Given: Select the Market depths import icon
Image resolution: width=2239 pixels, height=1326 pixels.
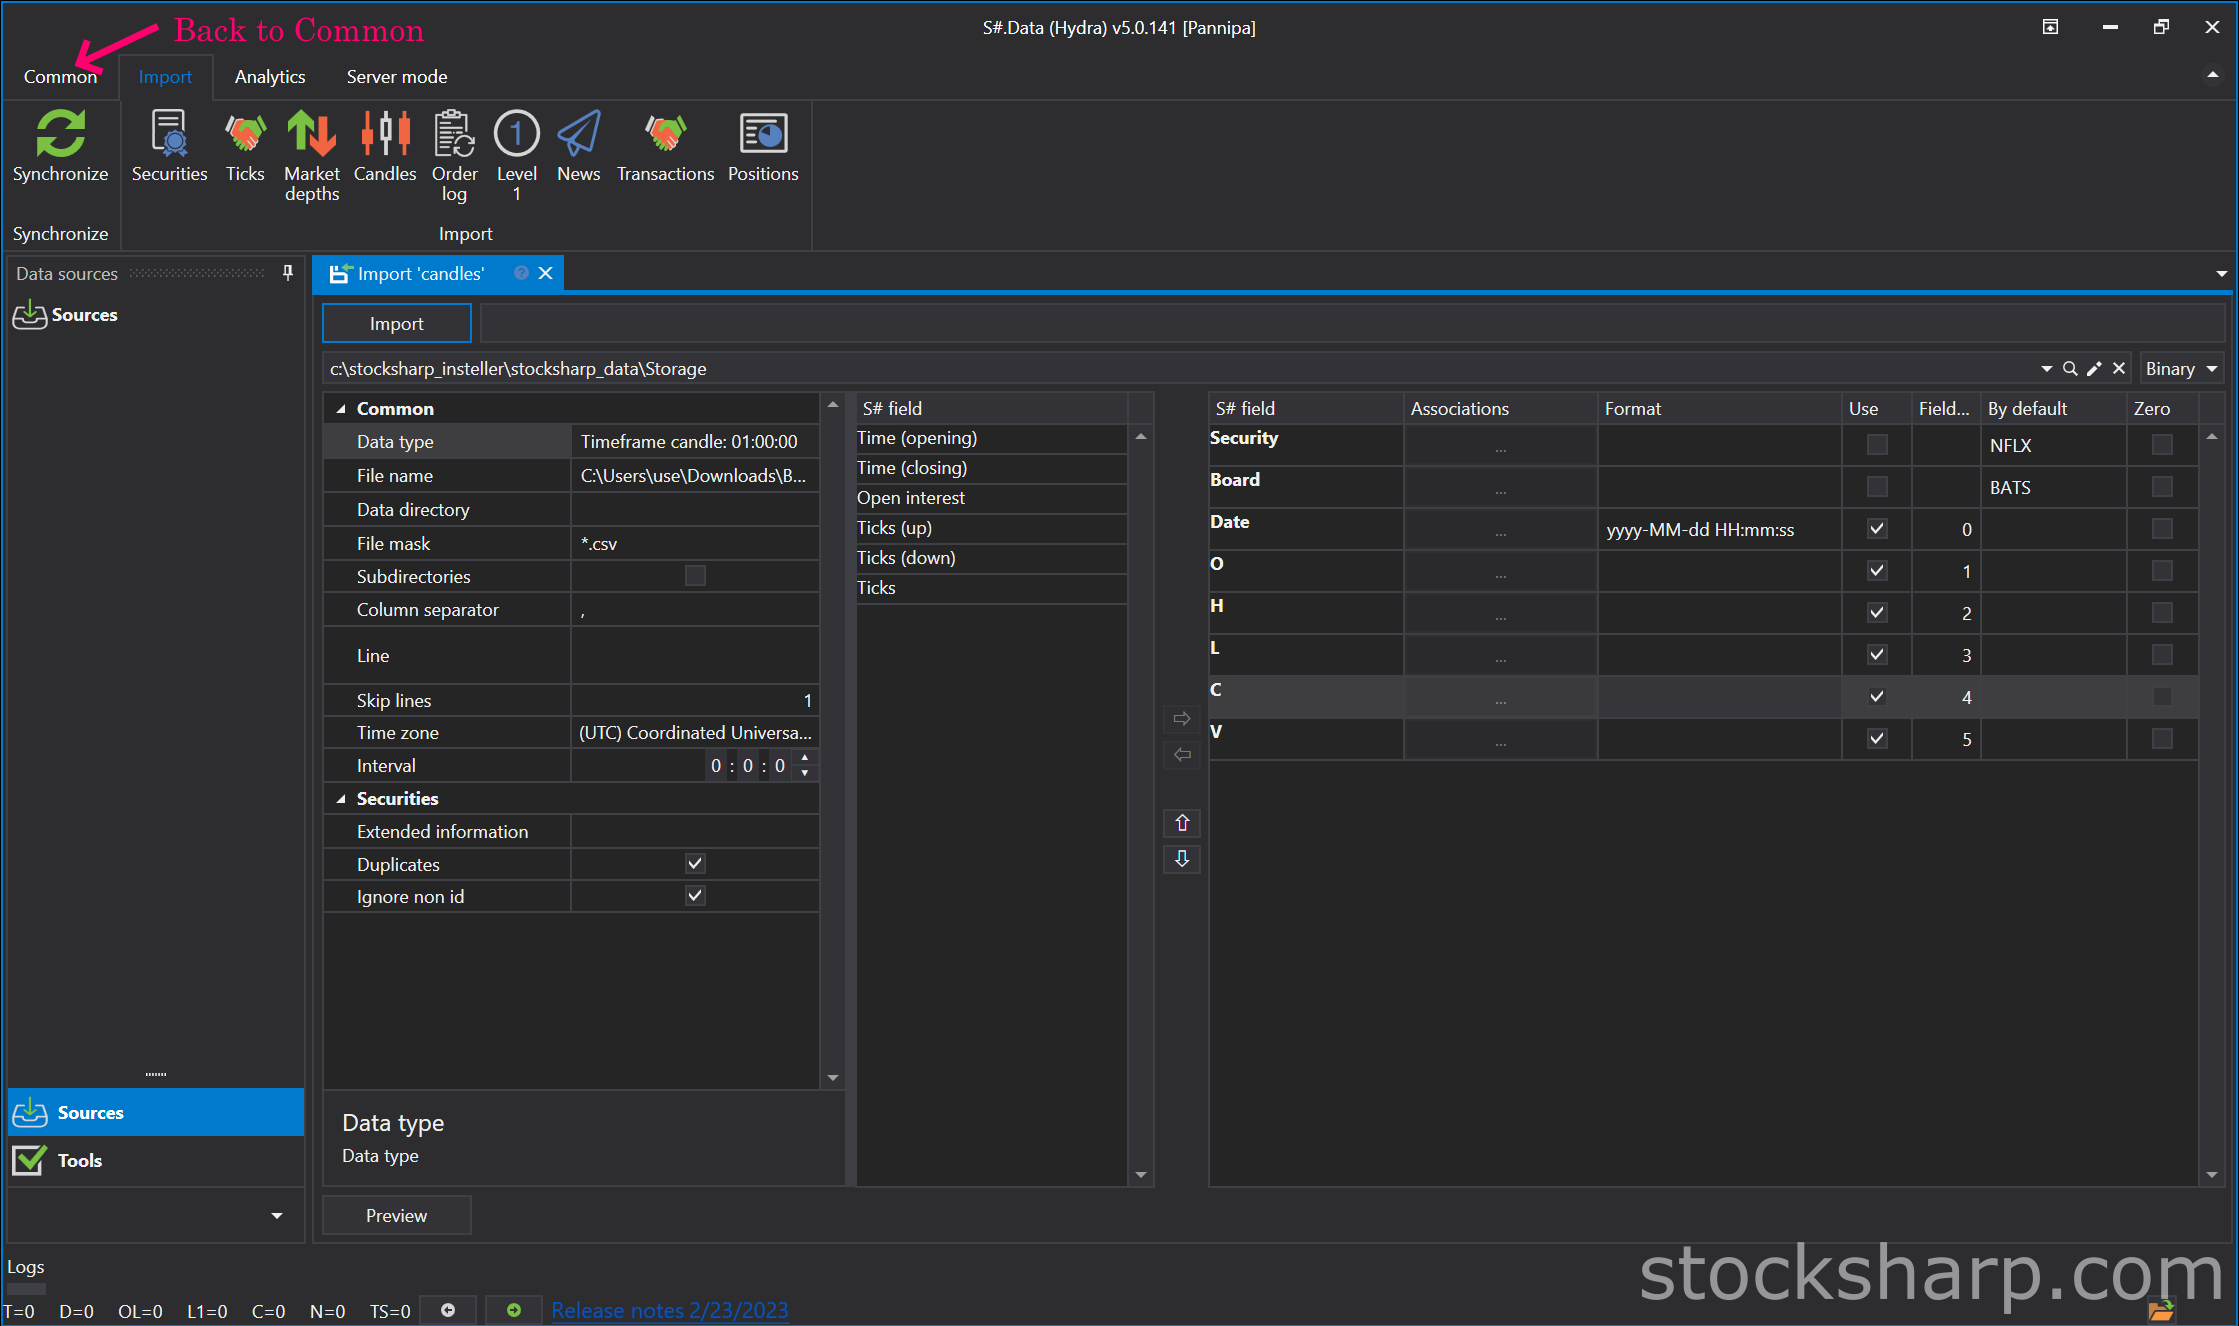Looking at the screenshot, I should click(x=311, y=135).
